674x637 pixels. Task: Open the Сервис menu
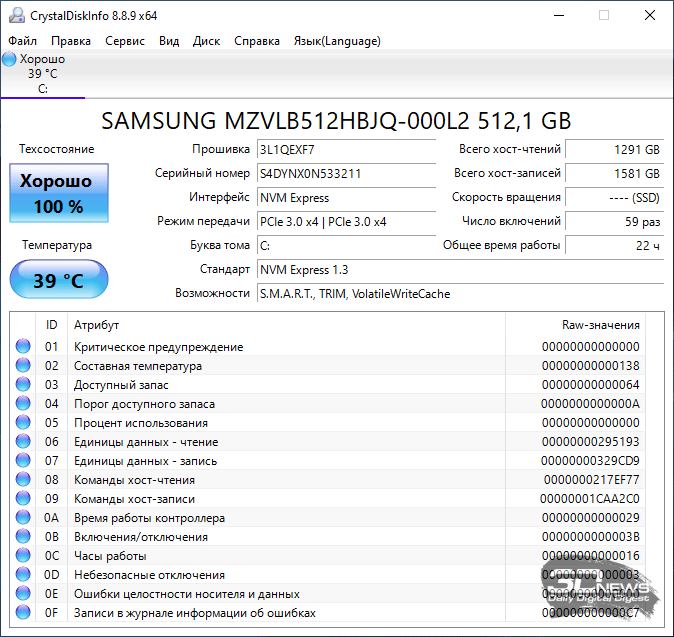[x=125, y=41]
